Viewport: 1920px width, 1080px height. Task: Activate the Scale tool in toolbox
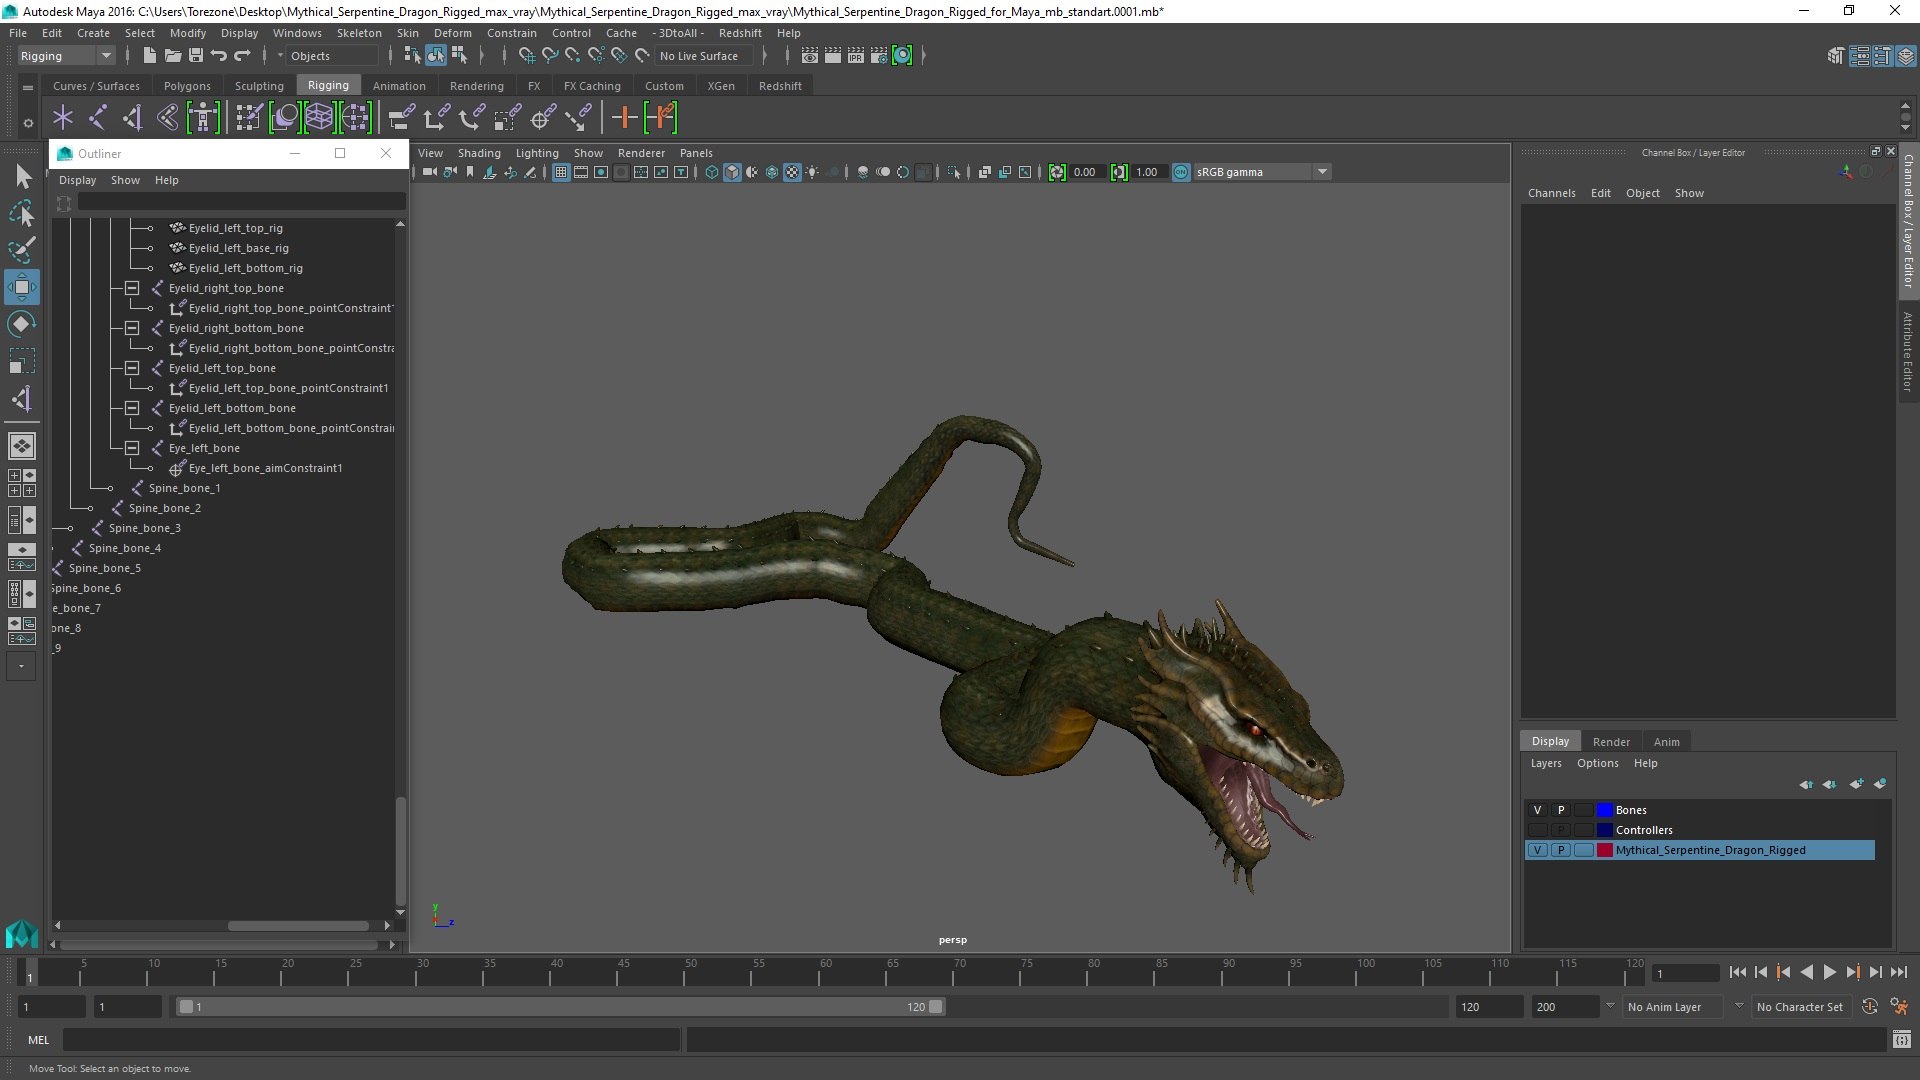click(x=22, y=360)
